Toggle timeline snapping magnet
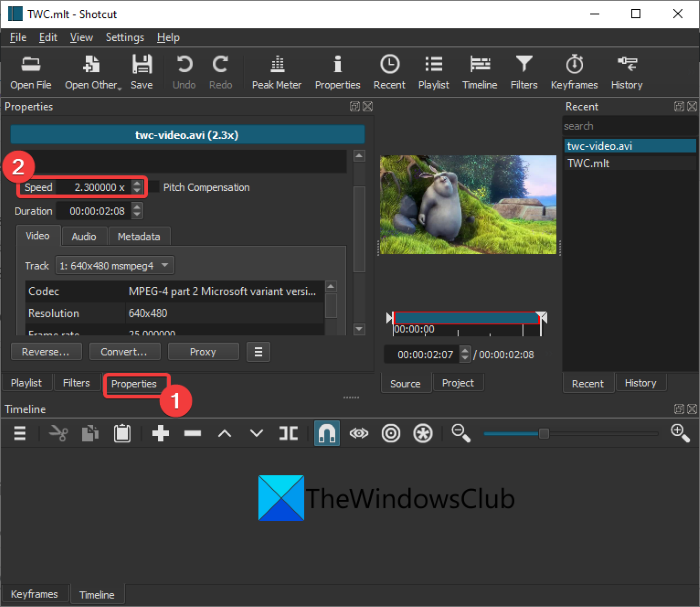Screen dimensions: 700x607 tap(327, 433)
